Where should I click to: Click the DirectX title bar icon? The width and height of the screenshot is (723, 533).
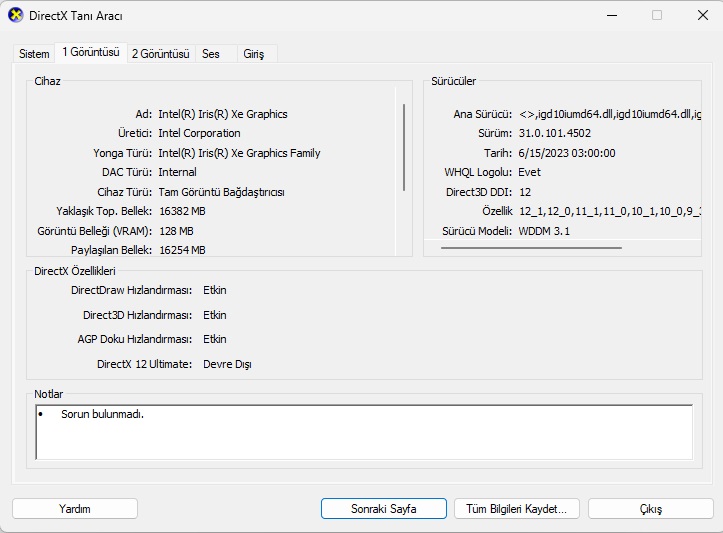(x=16, y=15)
